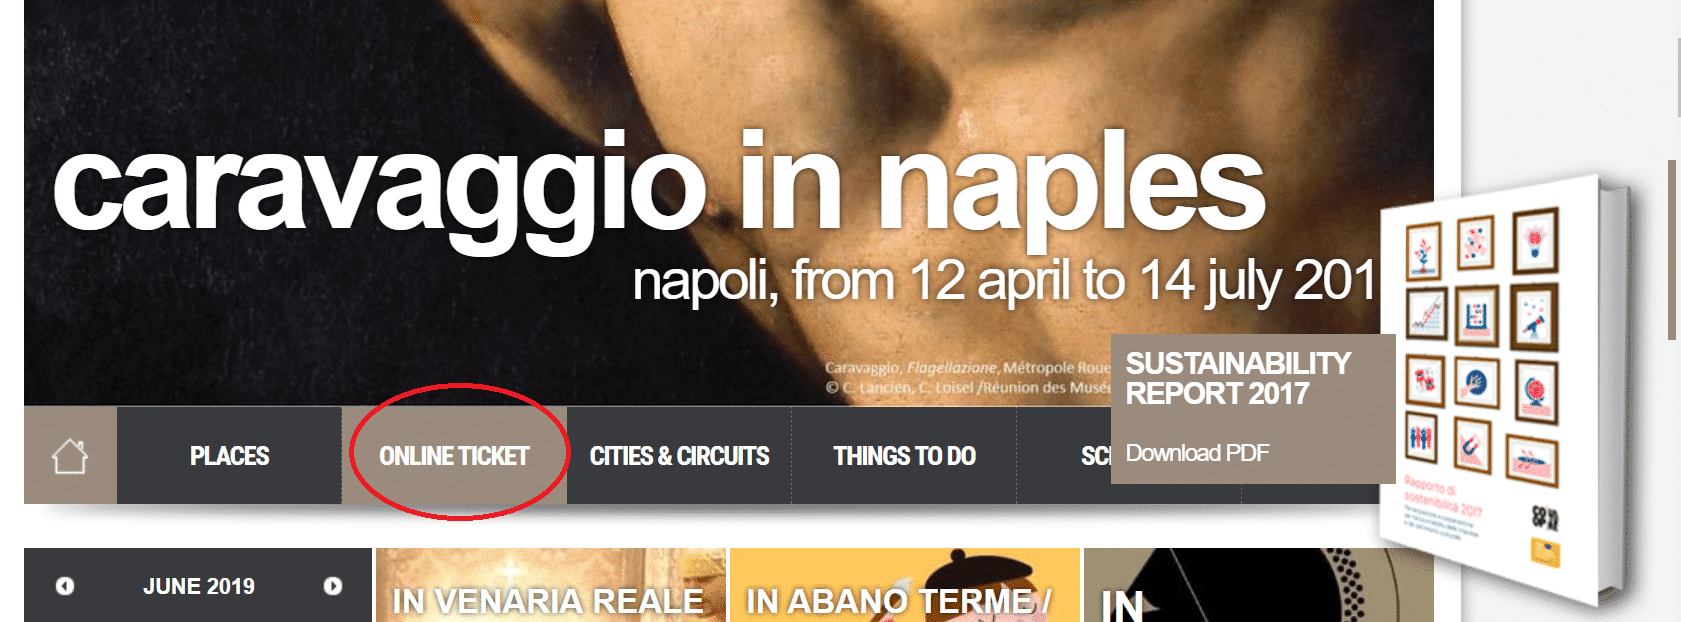Click the June 2019 calendar header
1681x622 pixels.
199,586
